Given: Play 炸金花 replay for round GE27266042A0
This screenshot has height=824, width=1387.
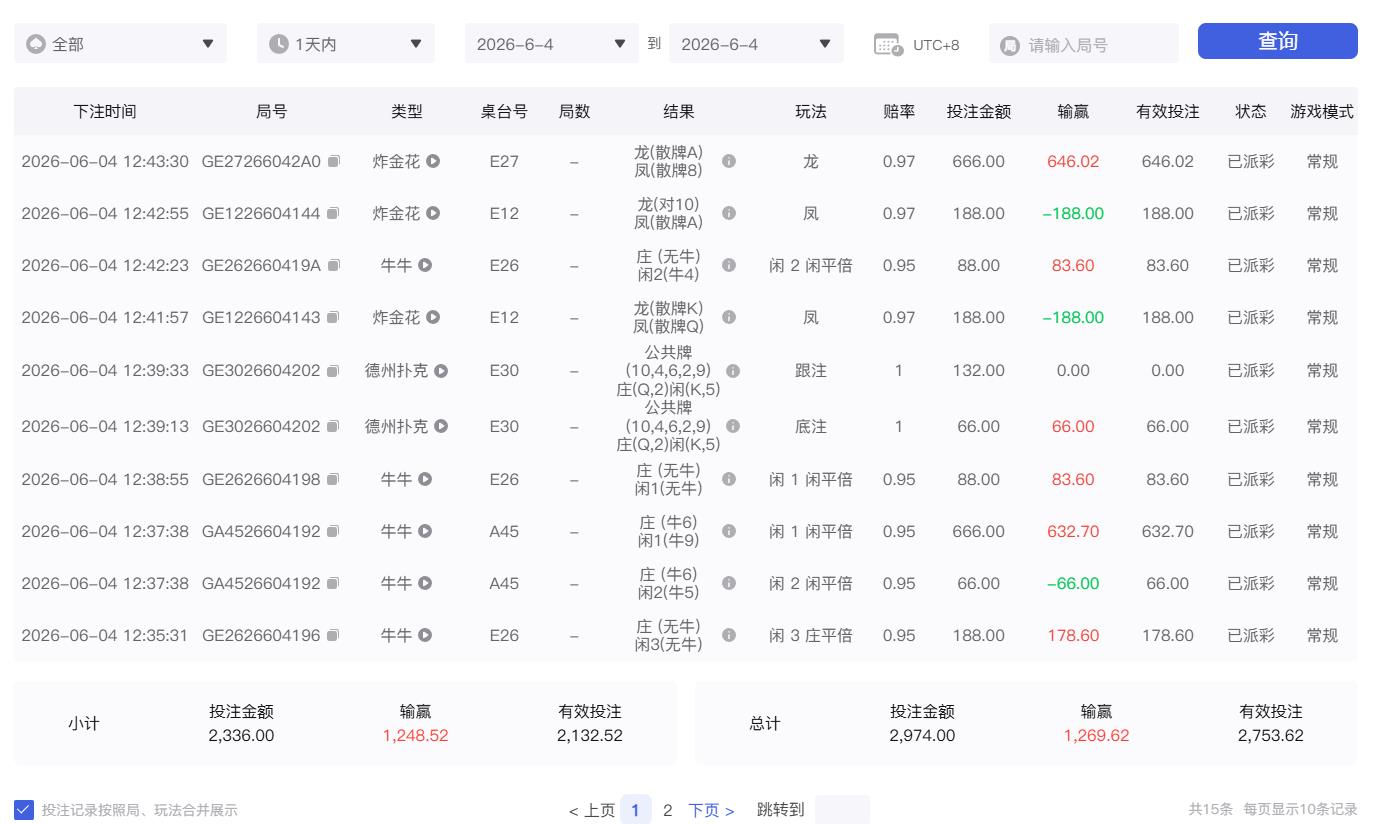Looking at the screenshot, I should click(x=433, y=161).
